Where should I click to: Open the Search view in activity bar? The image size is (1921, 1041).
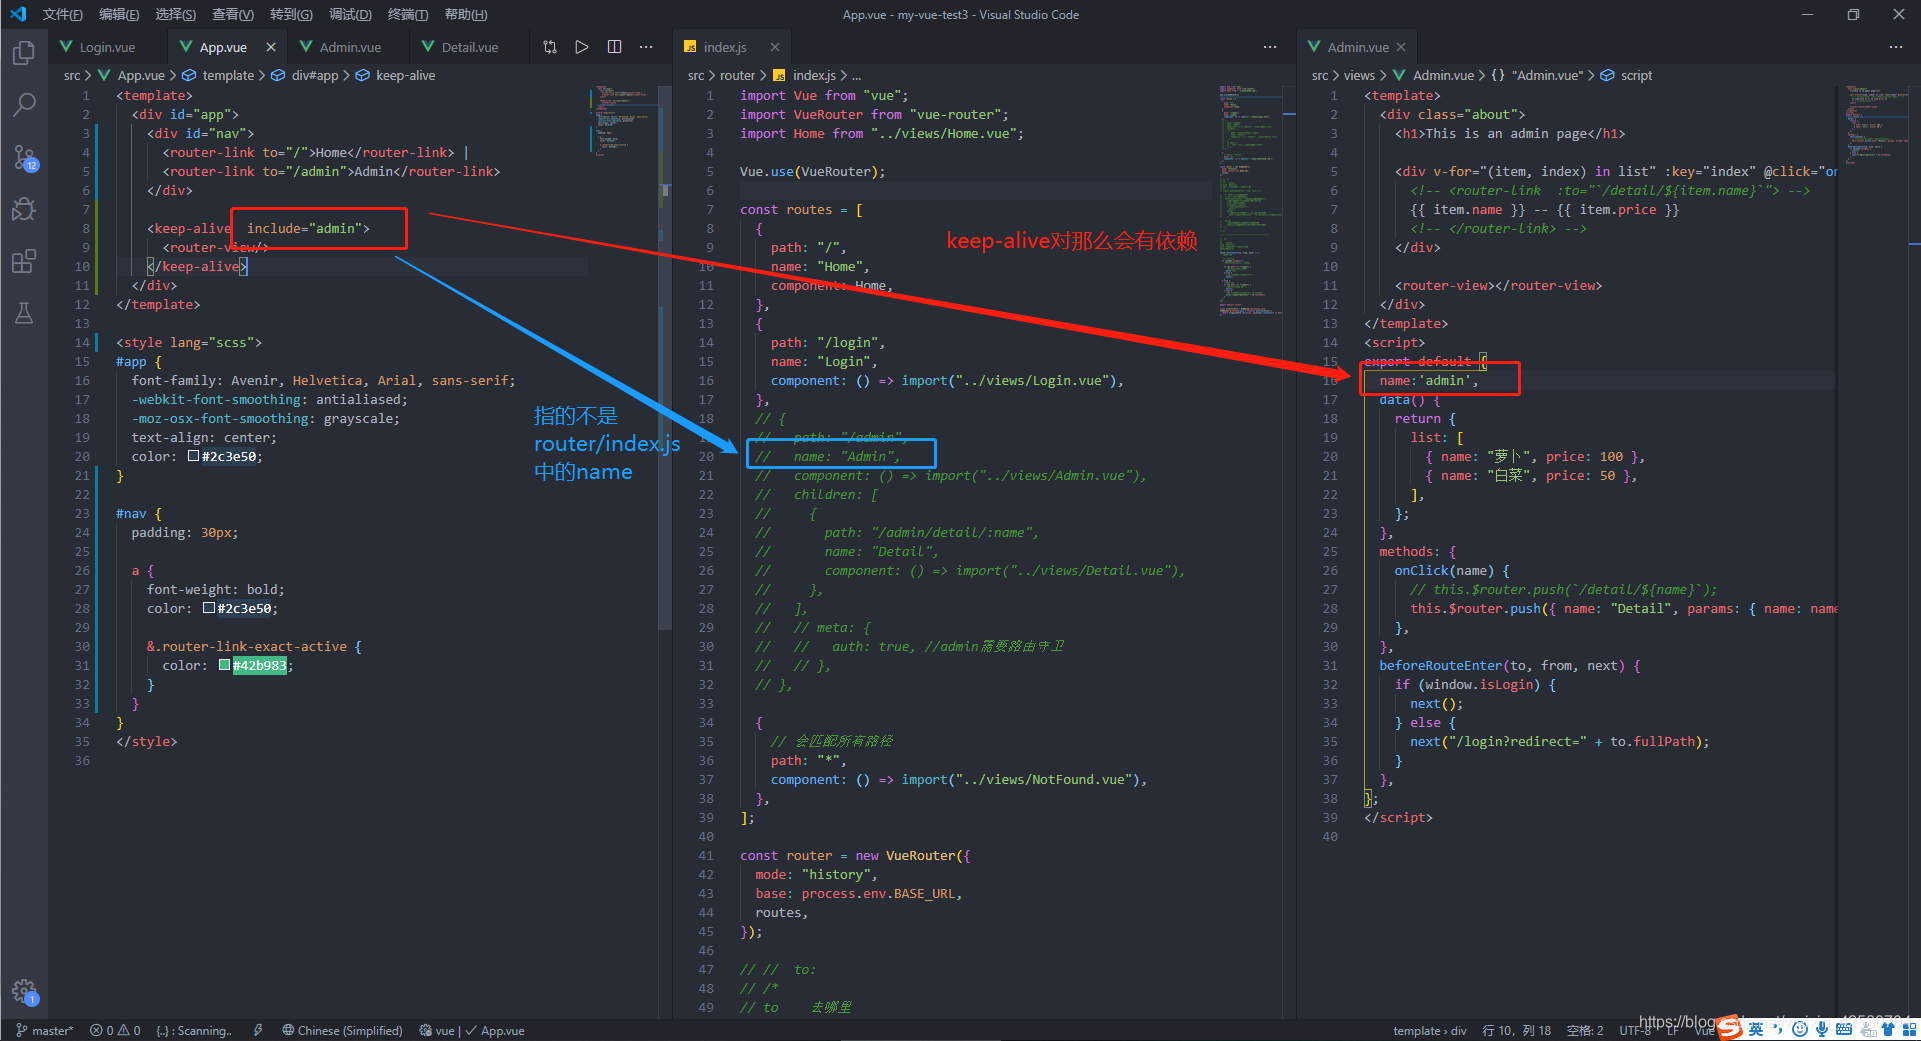tap(24, 104)
